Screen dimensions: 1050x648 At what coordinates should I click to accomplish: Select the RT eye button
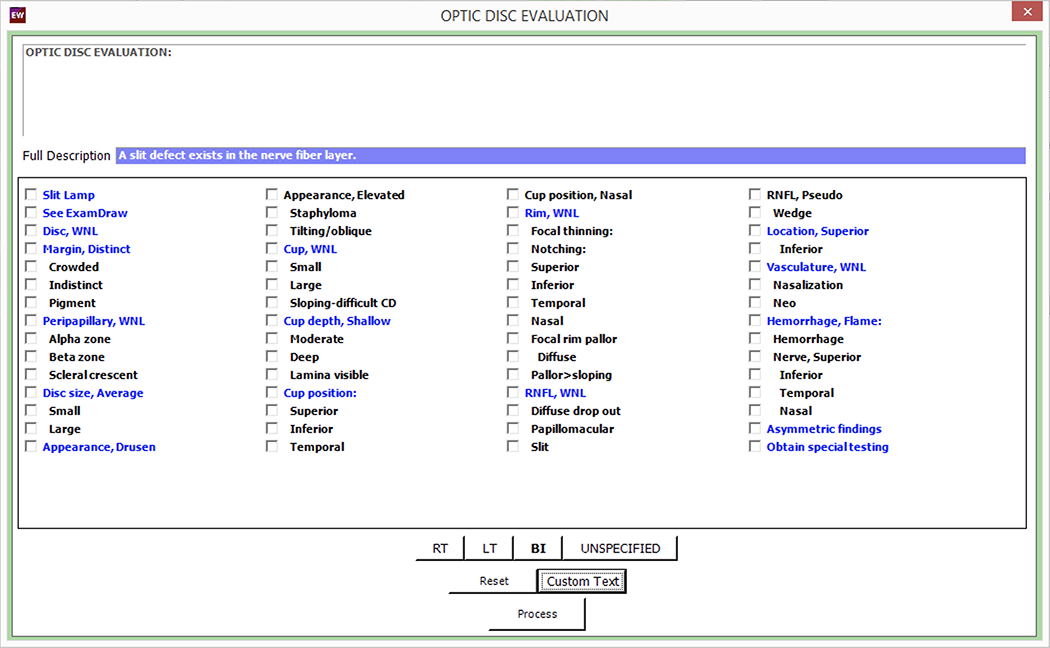coord(440,548)
